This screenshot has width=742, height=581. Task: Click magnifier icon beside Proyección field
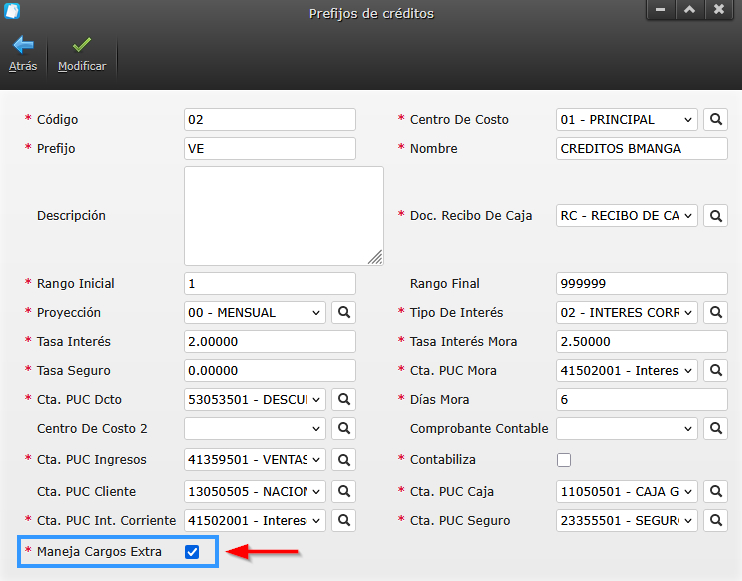tap(343, 313)
